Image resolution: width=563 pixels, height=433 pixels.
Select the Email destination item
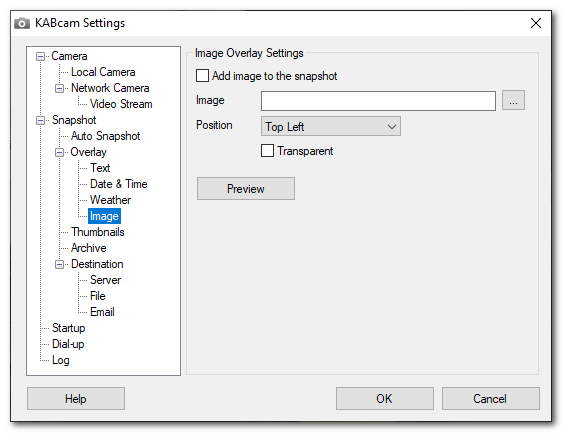(x=102, y=312)
